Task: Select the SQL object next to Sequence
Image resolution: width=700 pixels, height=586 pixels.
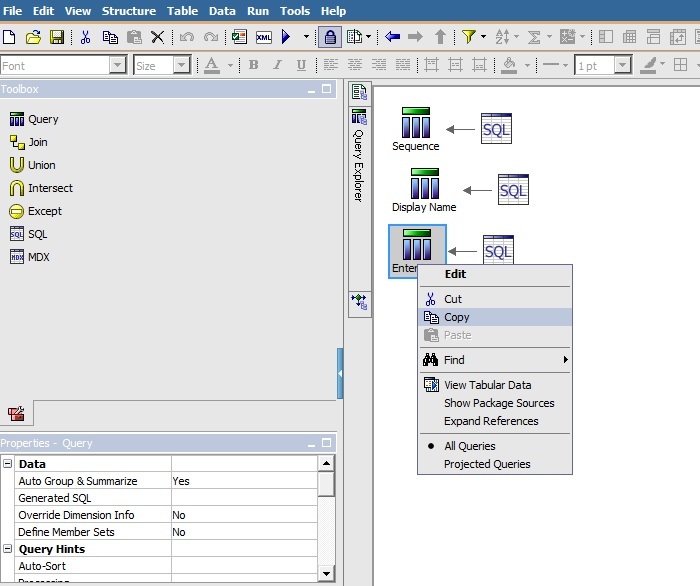Action: pos(496,129)
